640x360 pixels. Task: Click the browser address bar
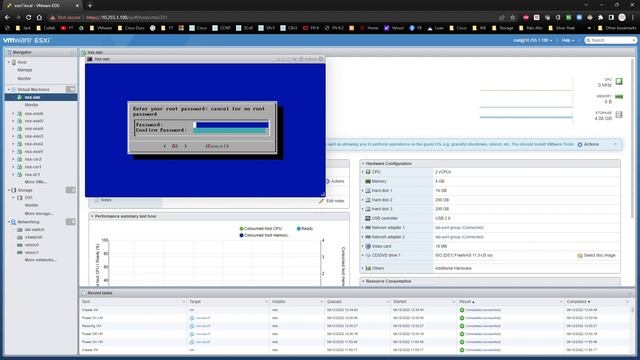269,18
